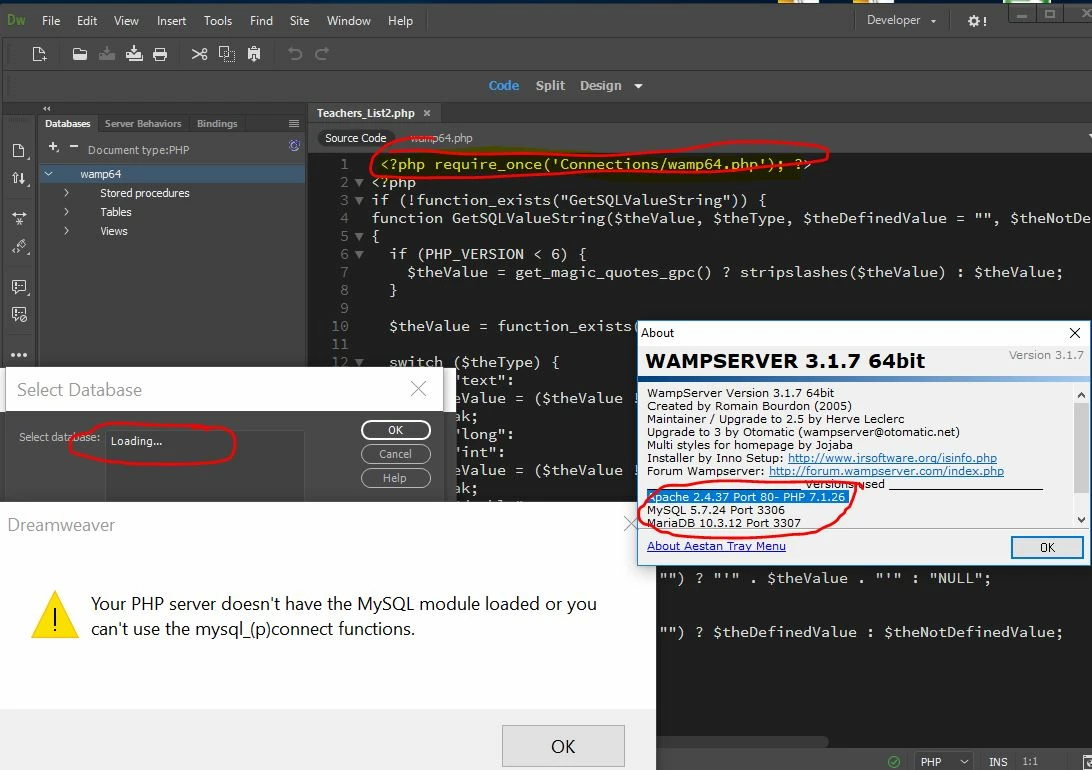Click the Copy icon in the toolbar
The width and height of the screenshot is (1092, 770).
pyautogui.click(x=226, y=54)
